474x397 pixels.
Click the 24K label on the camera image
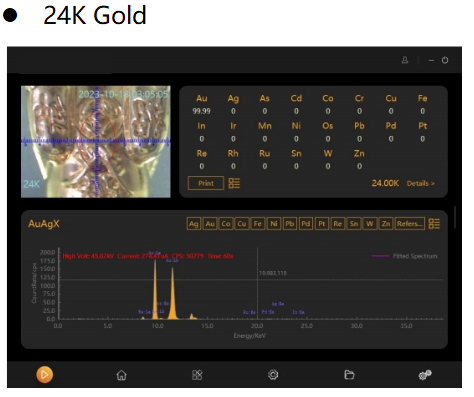click(31, 184)
